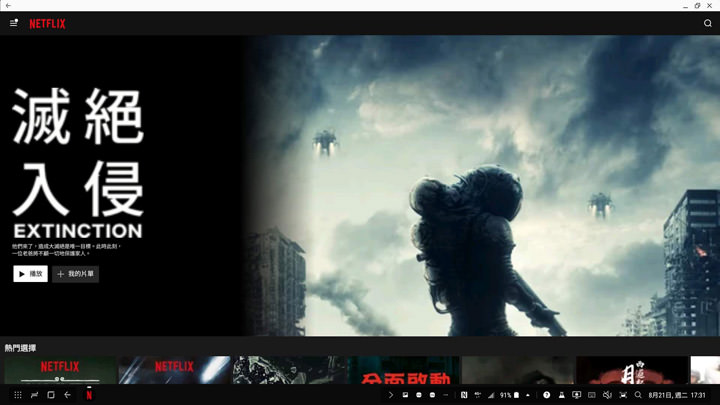Screen dimensions: 720x405
Task: Open the Netflix hamburger menu
Action: 14,23
